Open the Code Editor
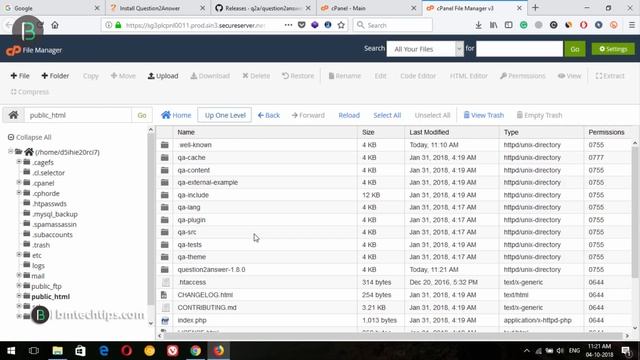This screenshot has height=360, width=640. click(418, 76)
